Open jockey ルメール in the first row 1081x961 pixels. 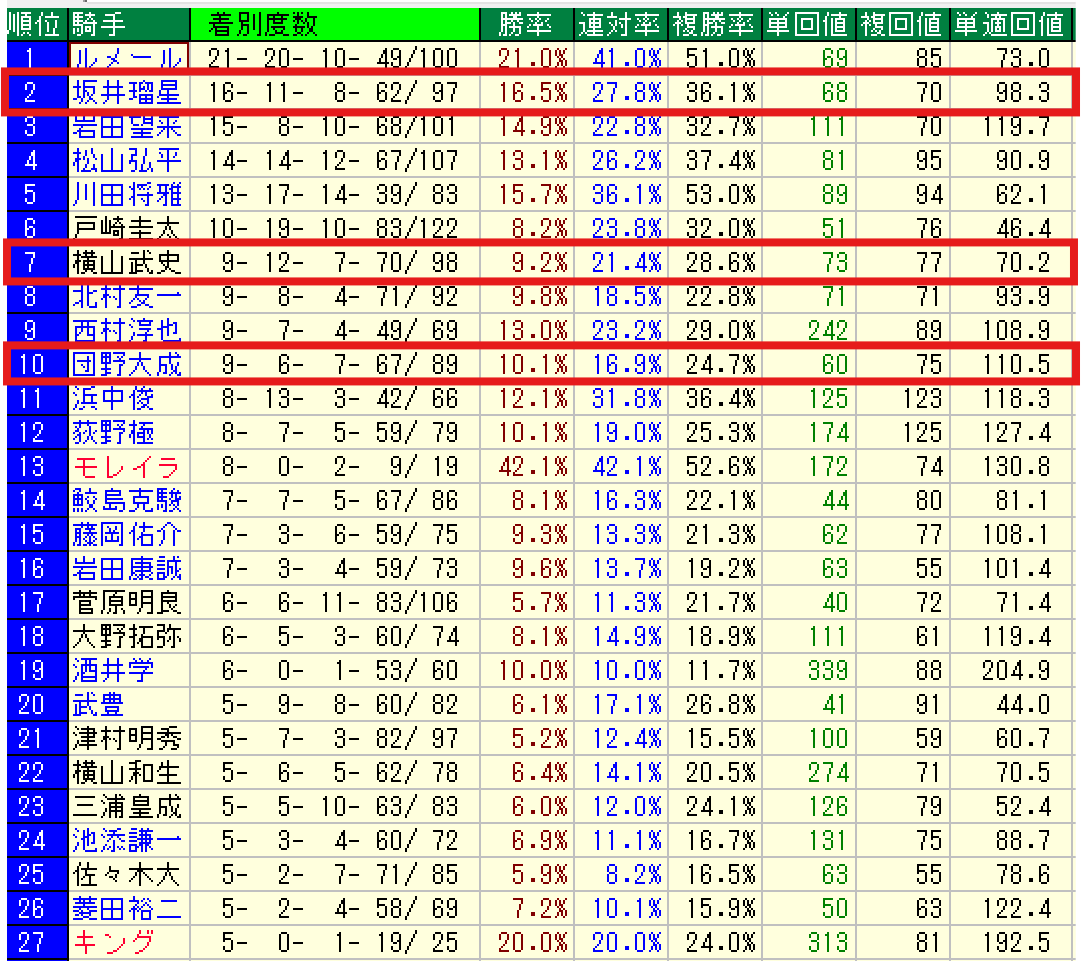coord(127,58)
